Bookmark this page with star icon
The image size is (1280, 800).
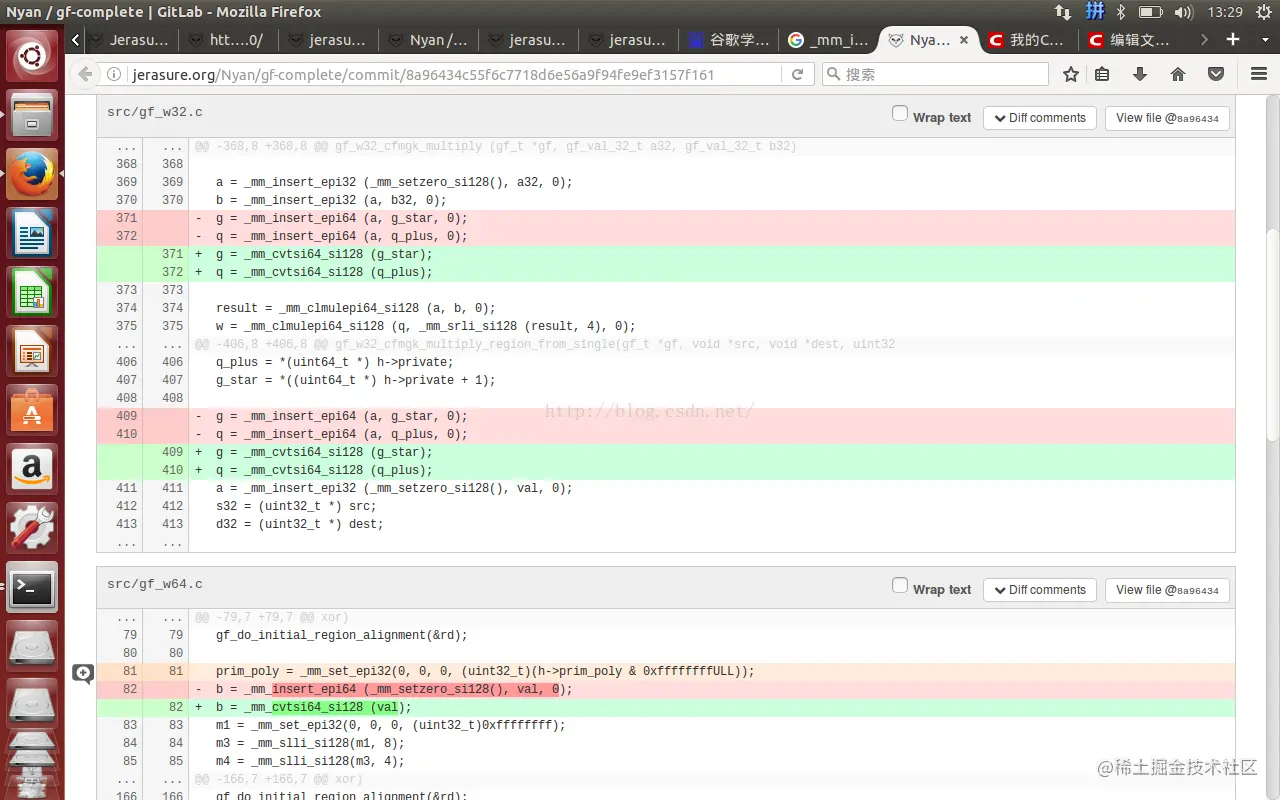coord(1071,74)
